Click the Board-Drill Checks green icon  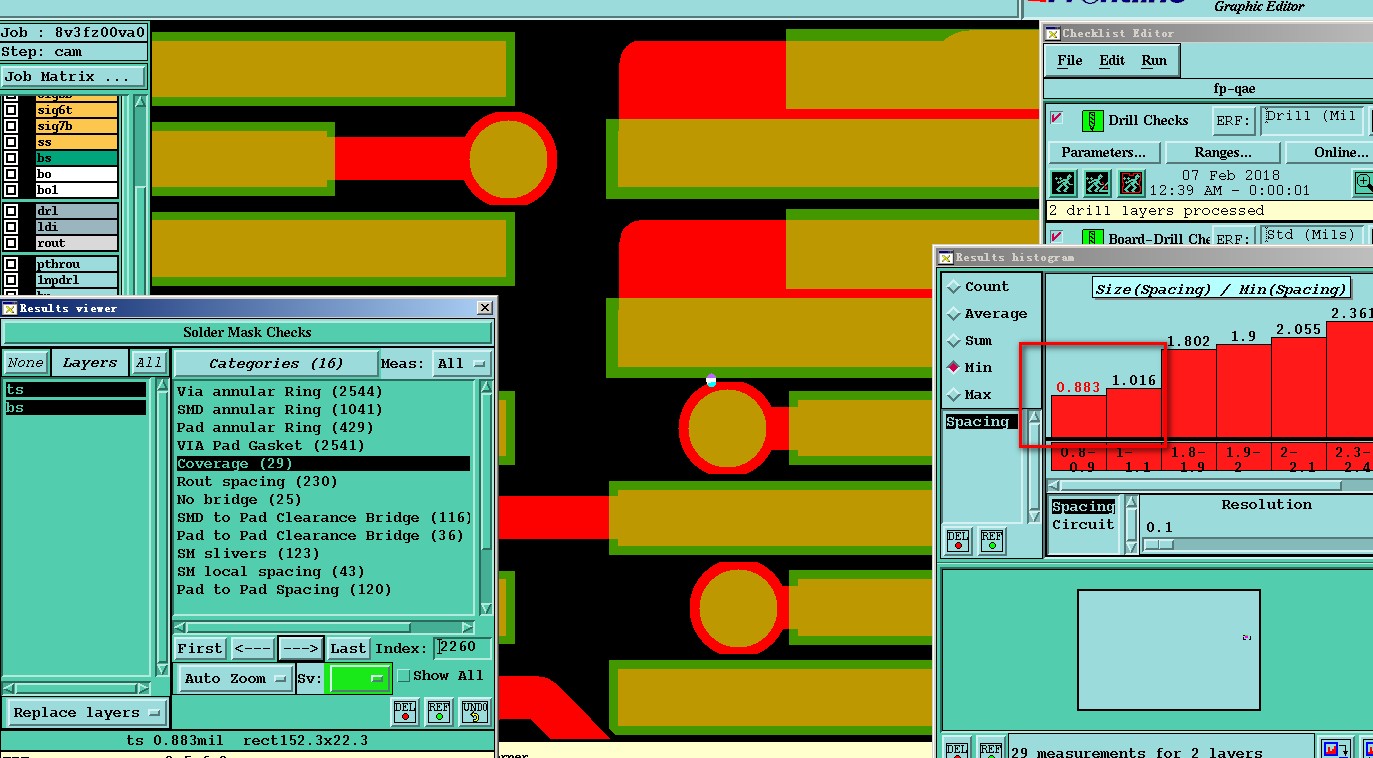coord(1092,238)
